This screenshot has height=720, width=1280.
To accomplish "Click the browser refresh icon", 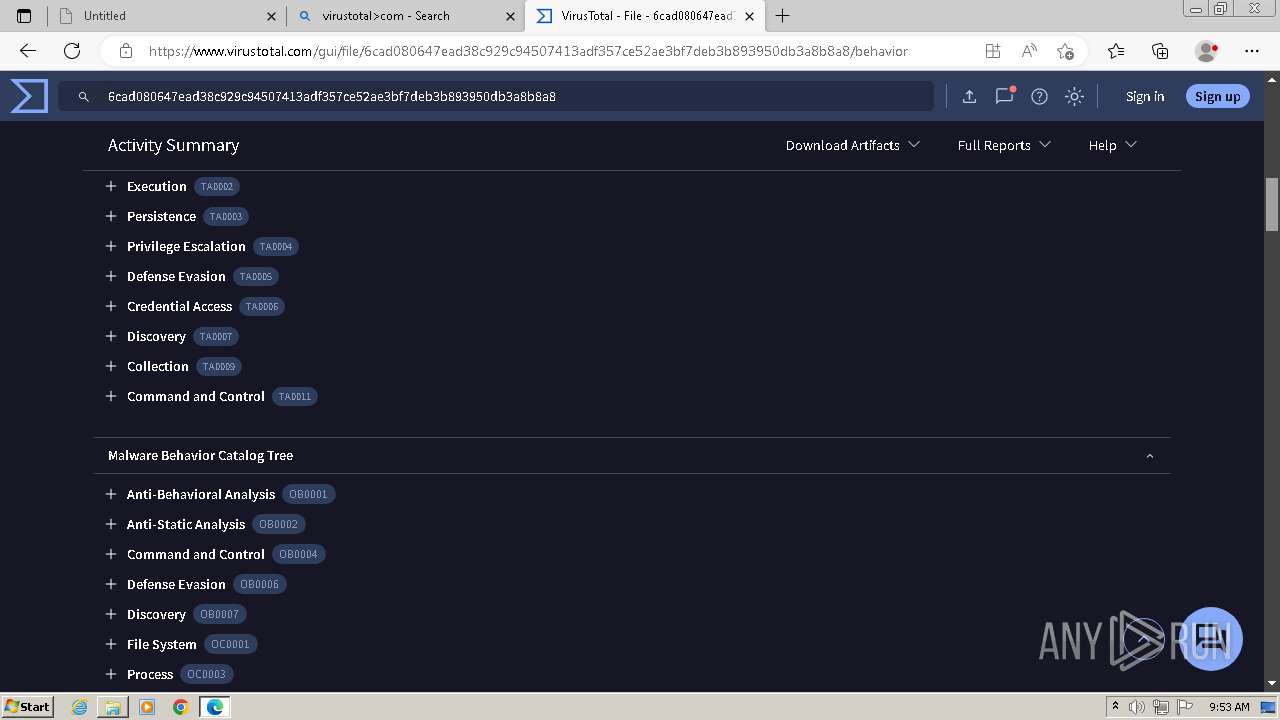I will coord(72,51).
